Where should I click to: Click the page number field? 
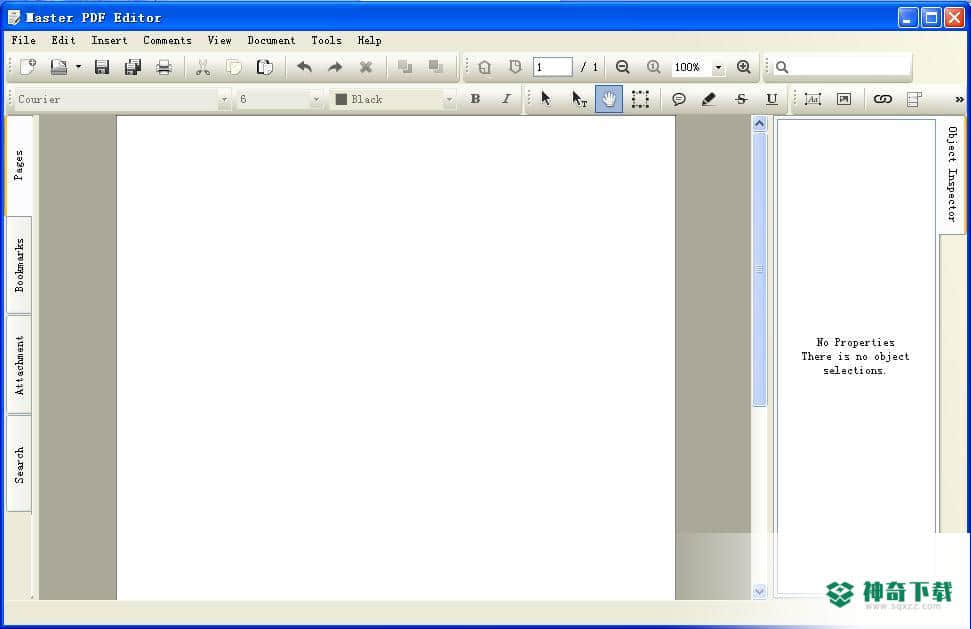[x=552, y=67]
